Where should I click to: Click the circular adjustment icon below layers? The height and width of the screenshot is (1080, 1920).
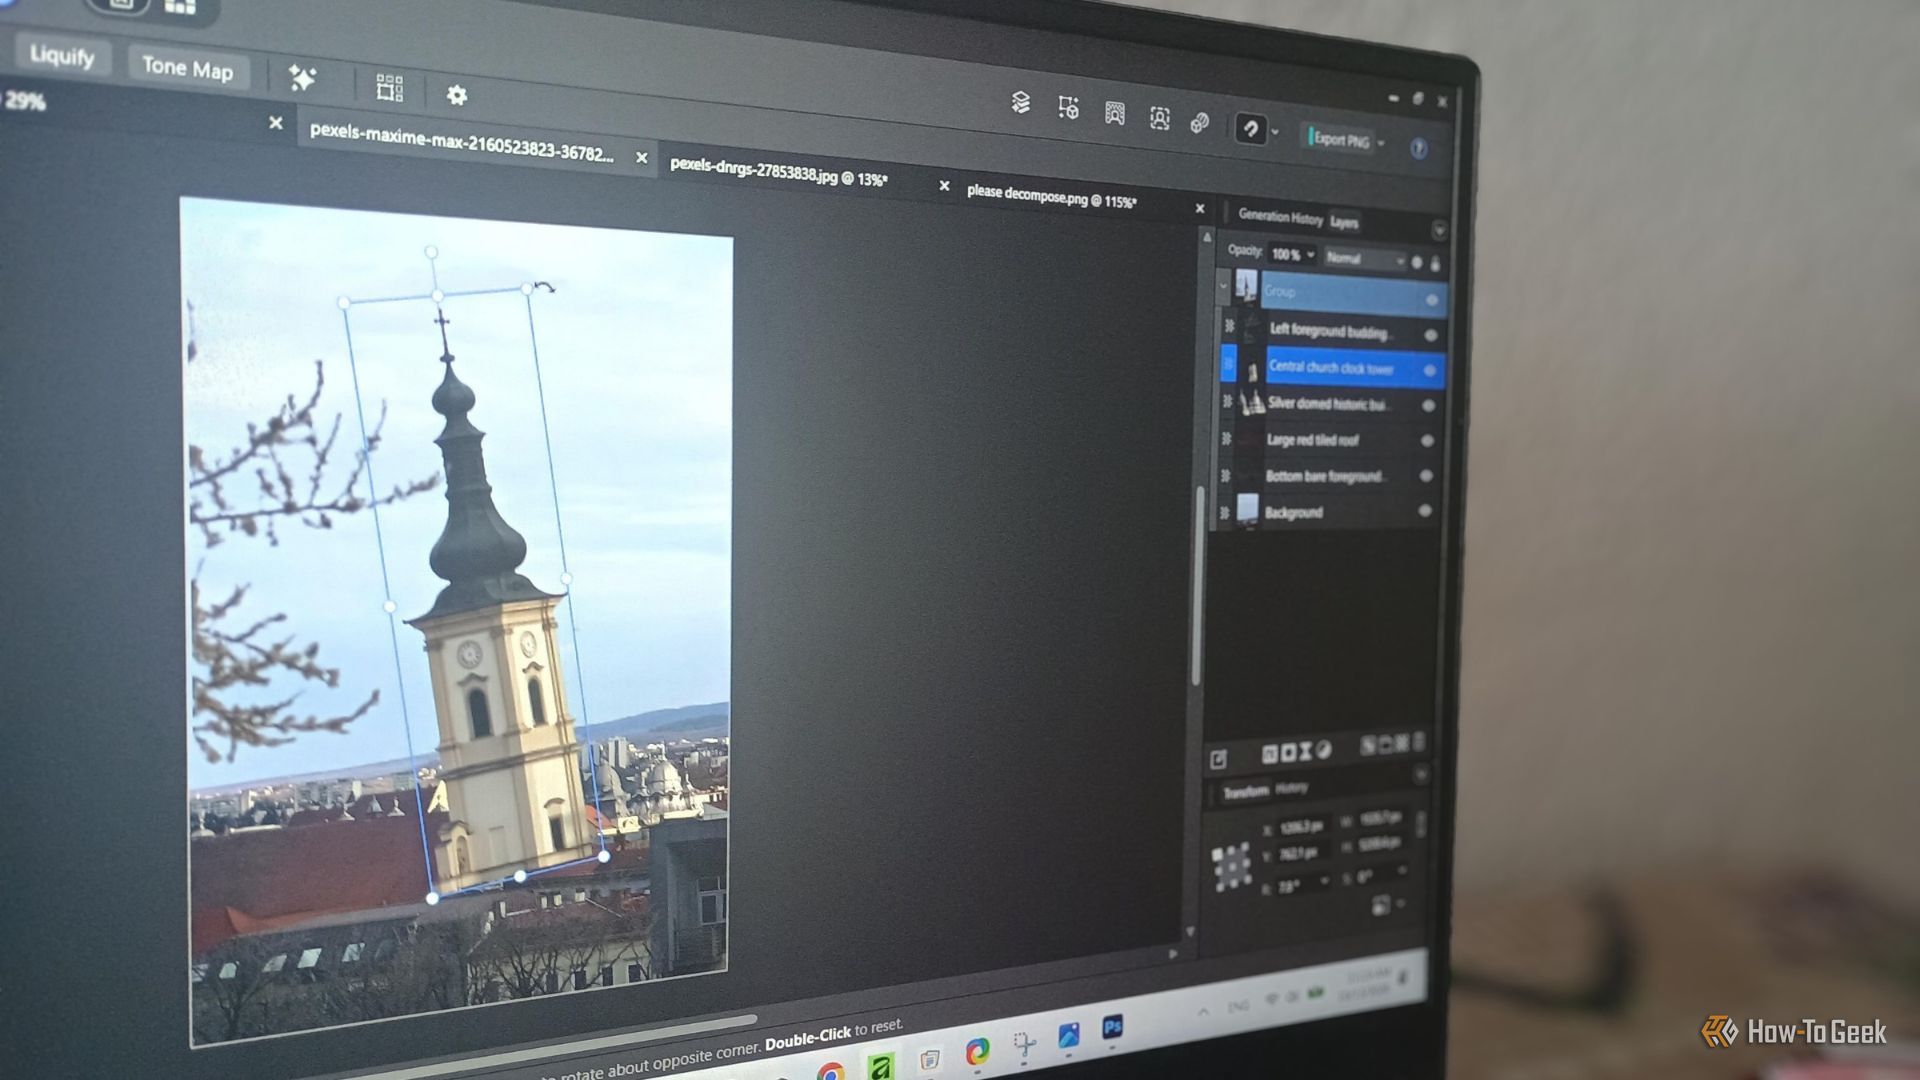pos(1324,750)
